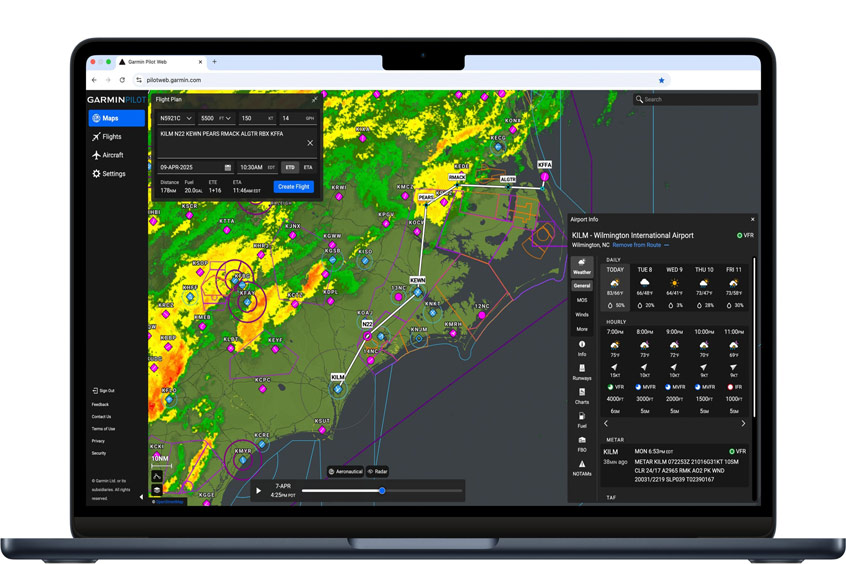Open the Charts section in Airport Info
846x564 pixels.
(x=581, y=397)
